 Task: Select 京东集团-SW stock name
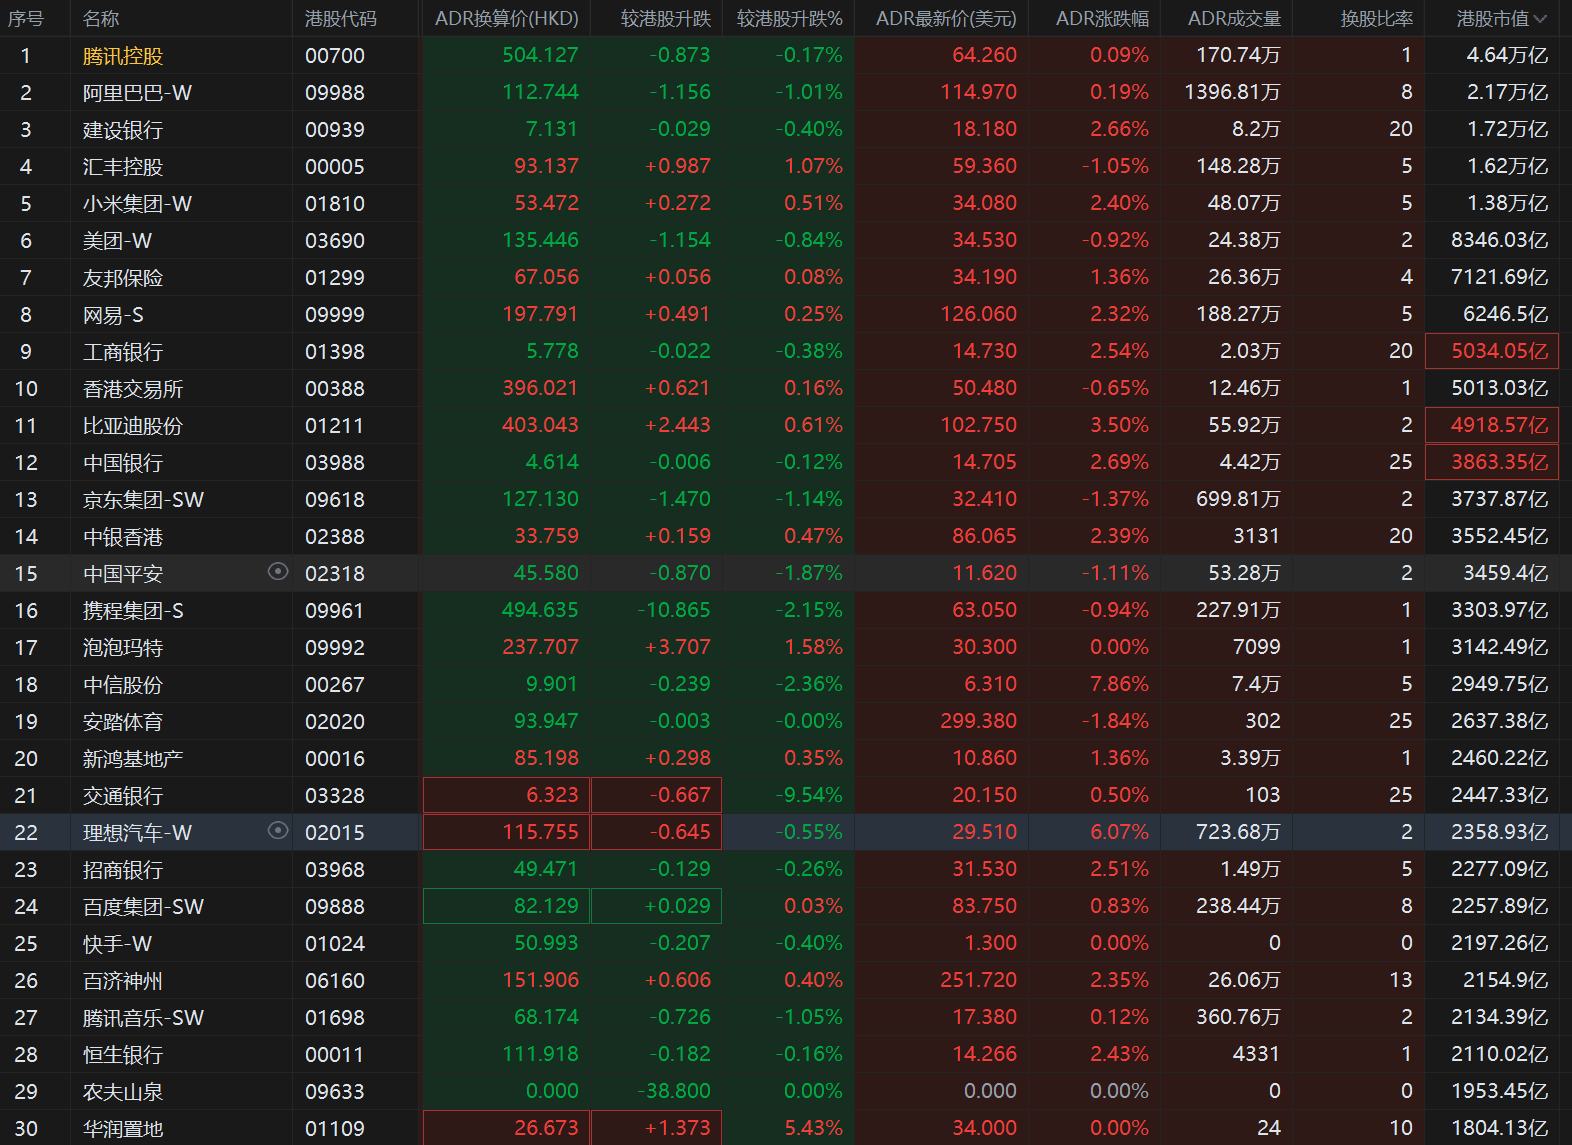click(143, 500)
